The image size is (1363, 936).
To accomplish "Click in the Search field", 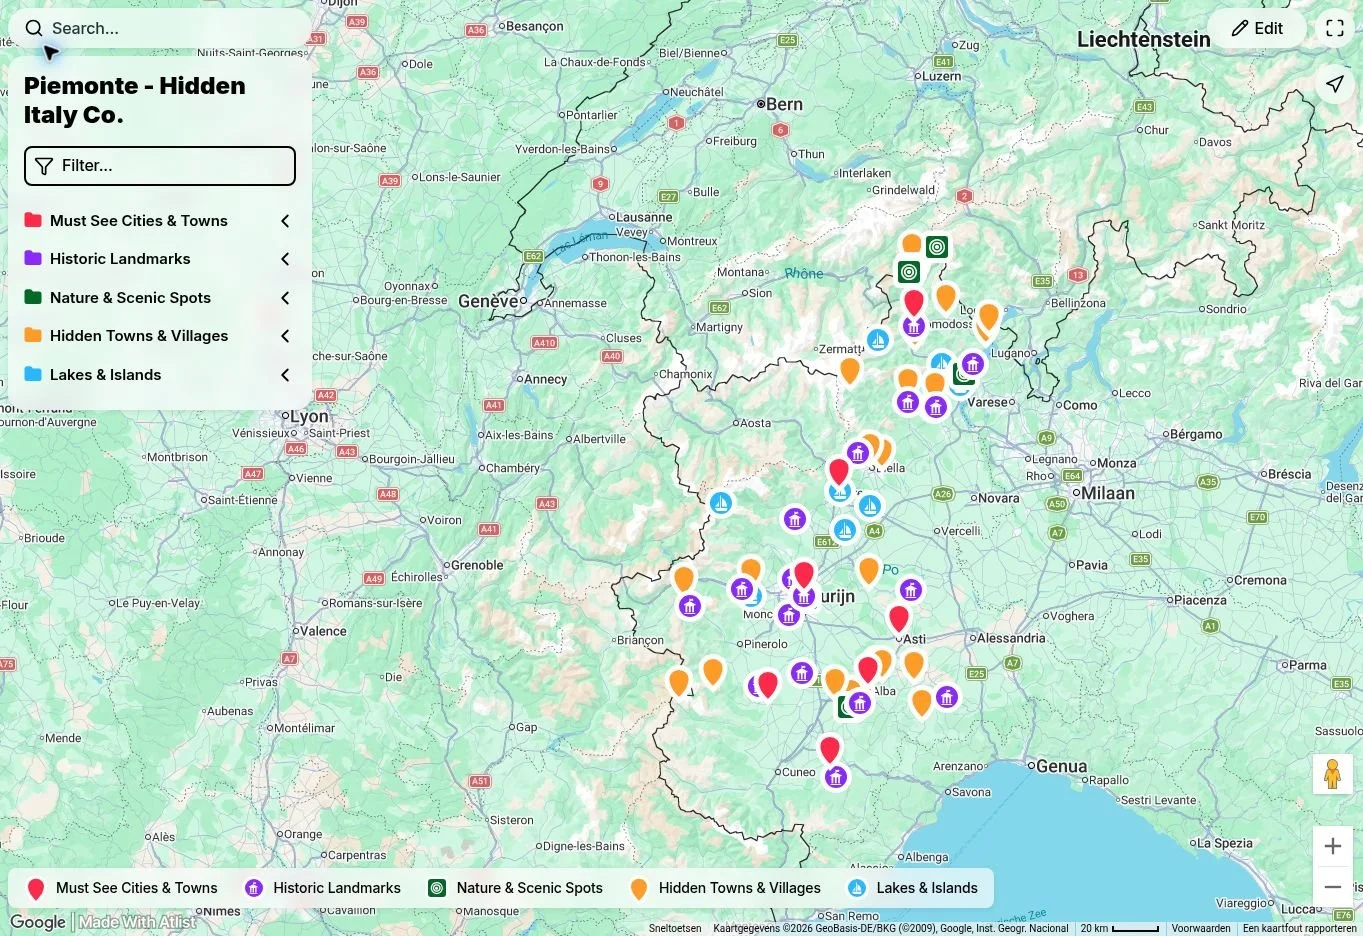I will 160,28.
